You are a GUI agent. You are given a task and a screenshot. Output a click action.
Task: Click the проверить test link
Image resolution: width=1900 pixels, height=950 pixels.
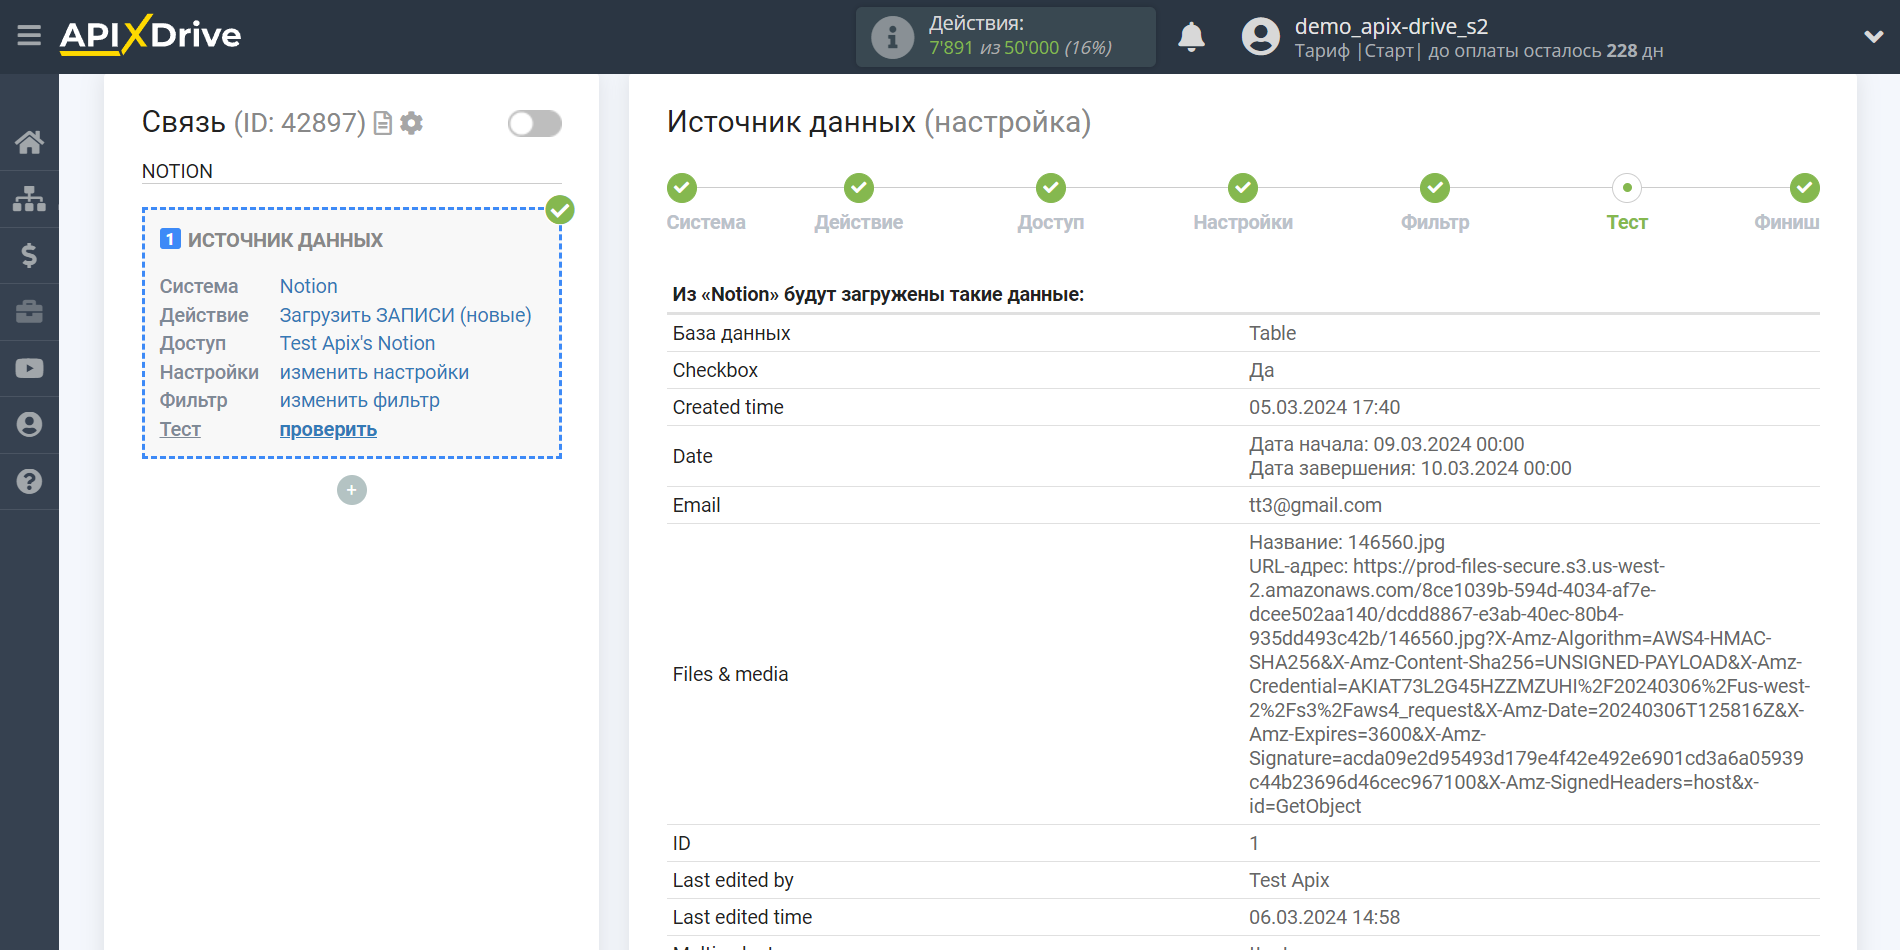[x=328, y=429]
